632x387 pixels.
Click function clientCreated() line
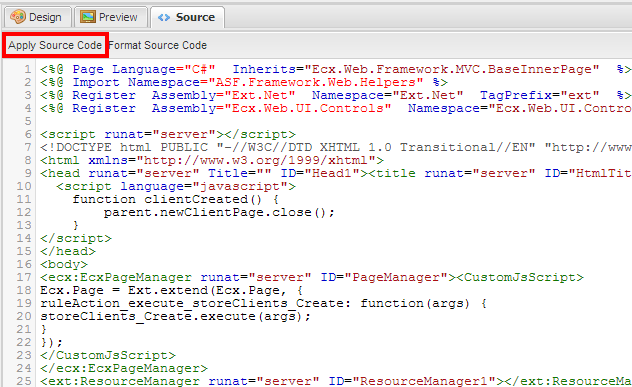pos(176,199)
